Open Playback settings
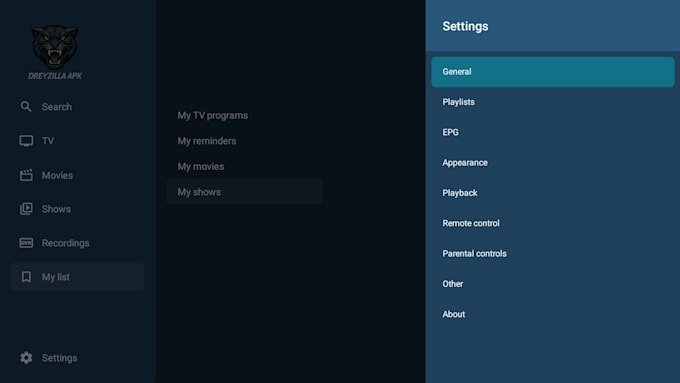 click(x=552, y=193)
